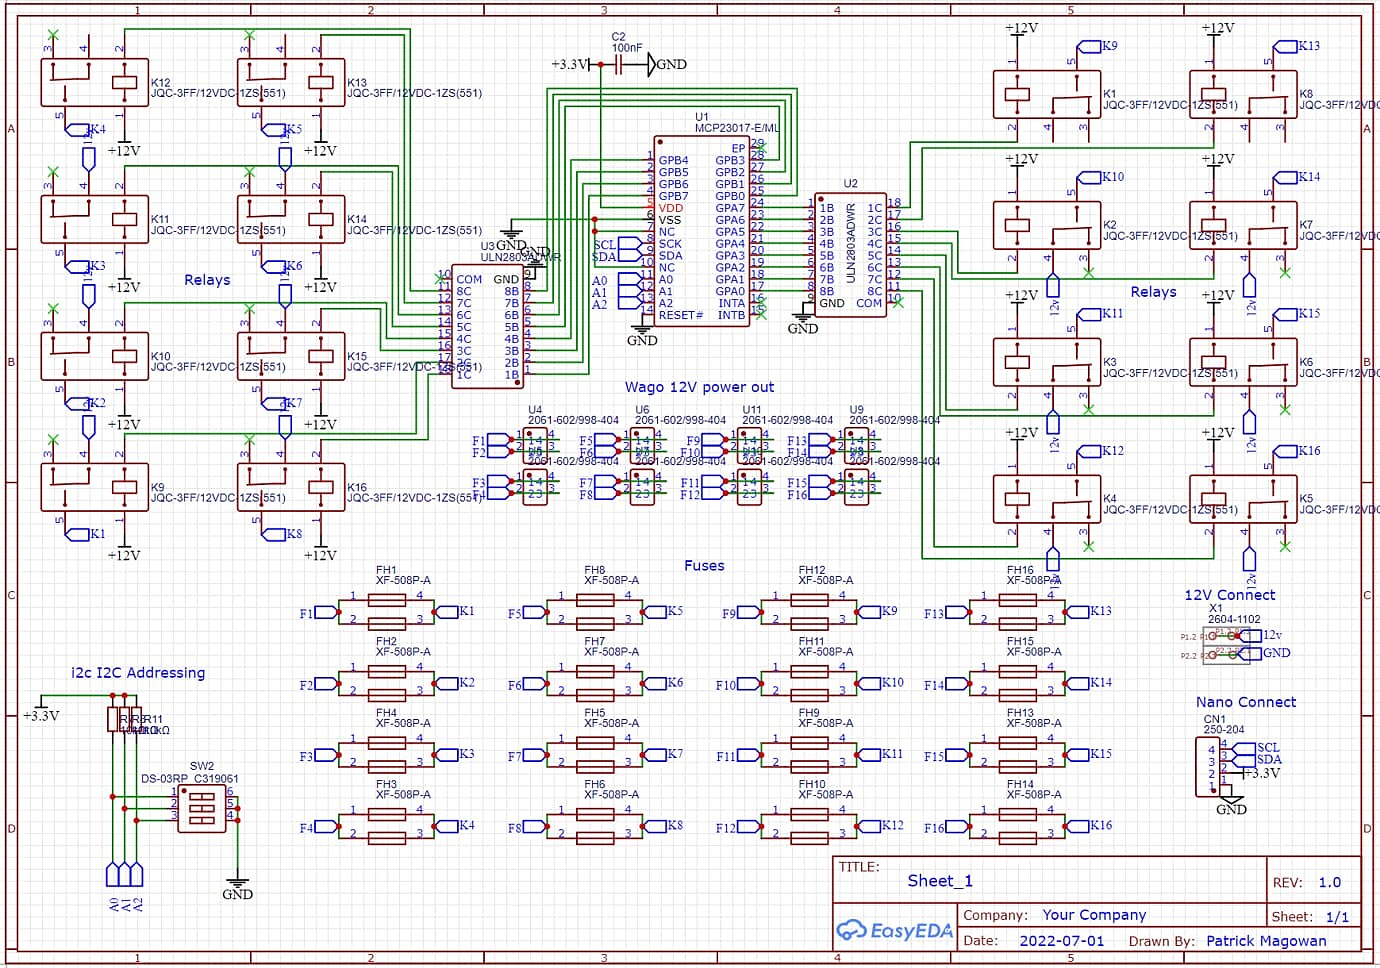Click the i2c I2C Addressing label
The height and width of the screenshot is (968, 1380).
(137, 673)
